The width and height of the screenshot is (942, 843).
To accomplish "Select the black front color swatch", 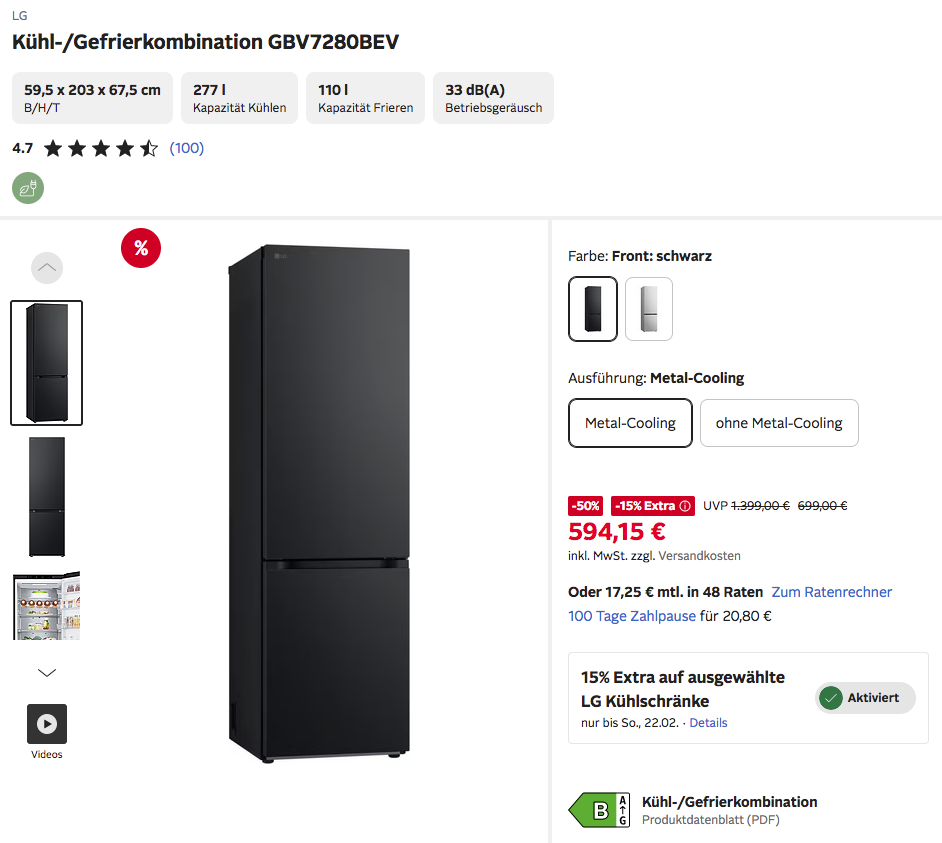I will point(593,309).
